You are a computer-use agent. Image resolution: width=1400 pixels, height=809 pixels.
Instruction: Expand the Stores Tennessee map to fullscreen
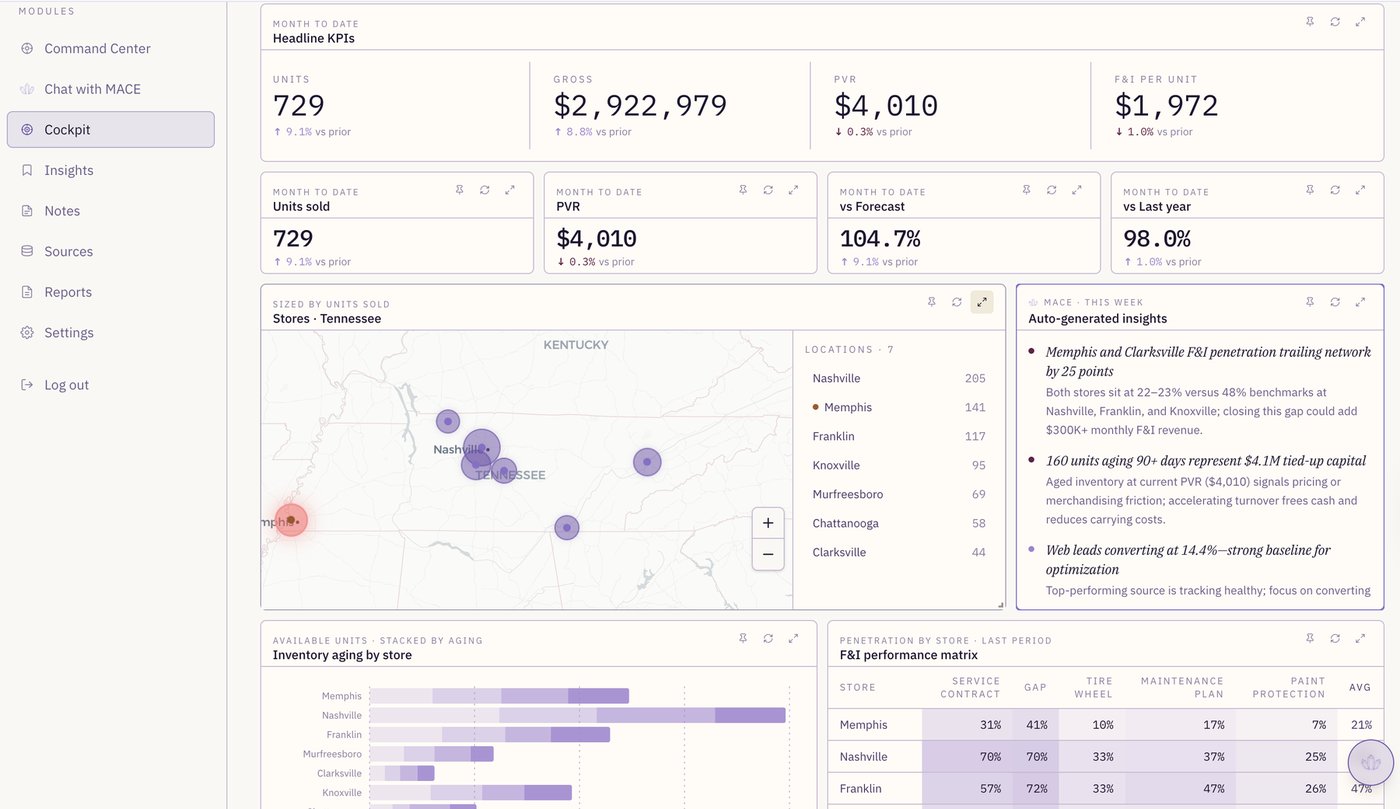[982, 302]
